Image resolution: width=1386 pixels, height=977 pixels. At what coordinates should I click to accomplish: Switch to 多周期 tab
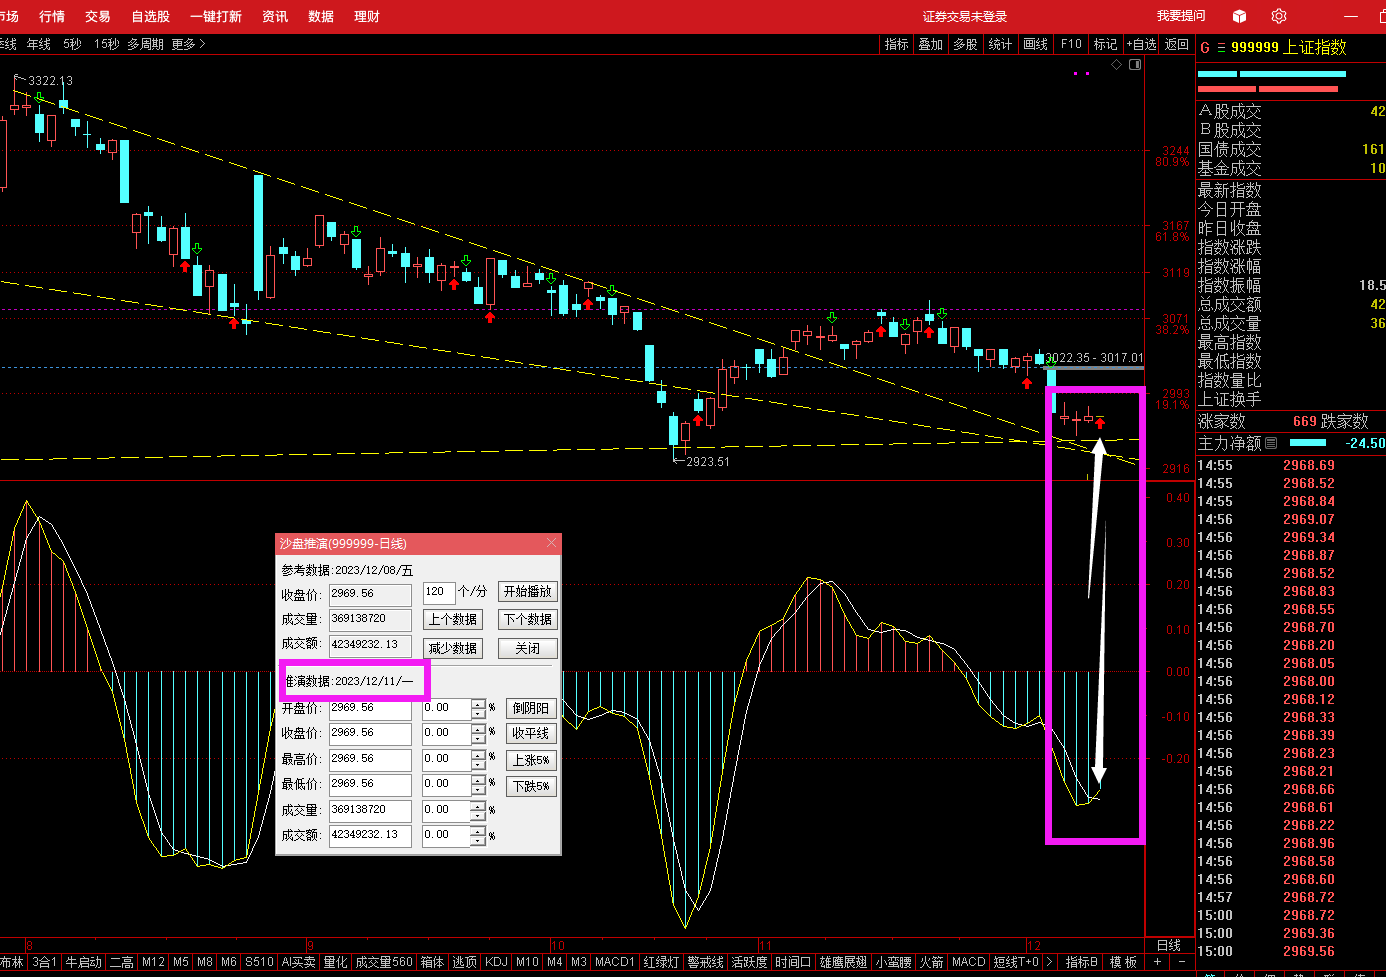tap(145, 44)
